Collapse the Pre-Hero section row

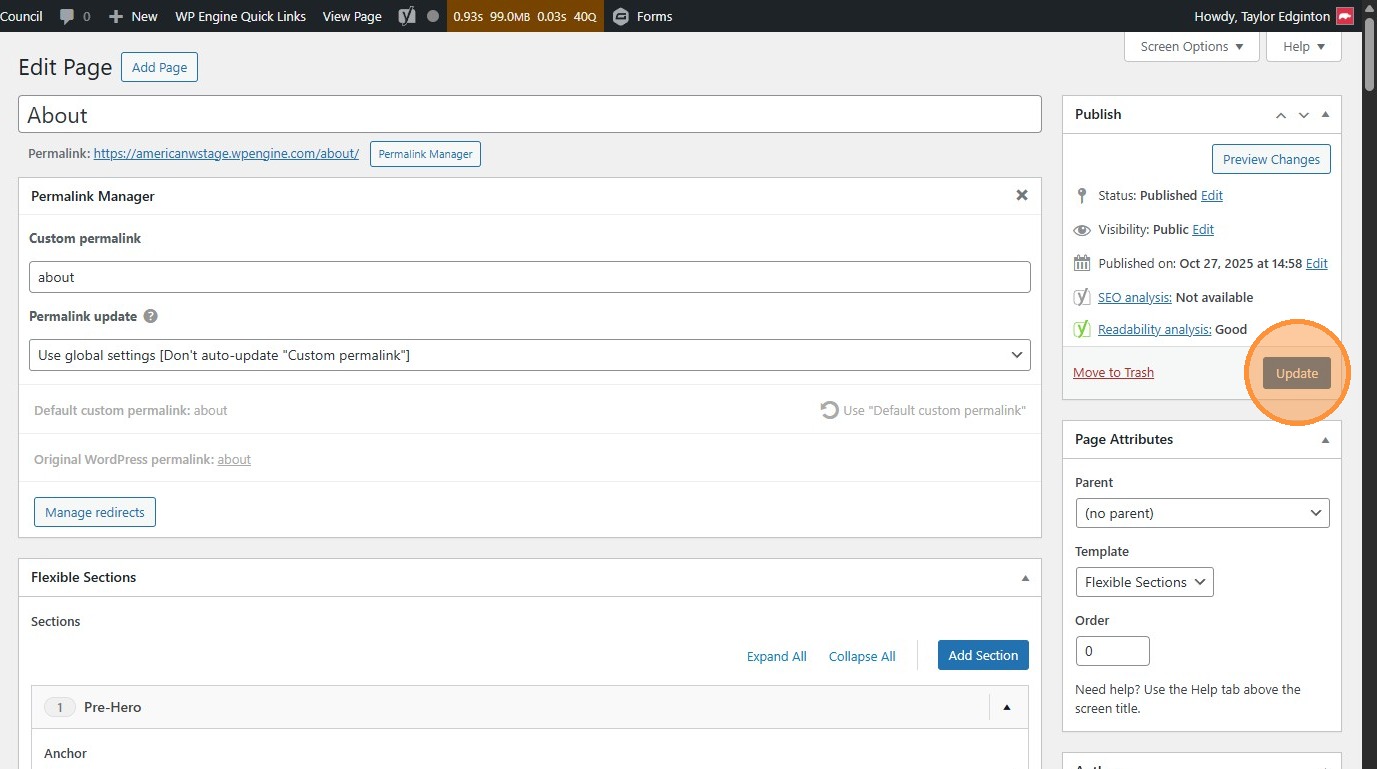pos(1007,707)
